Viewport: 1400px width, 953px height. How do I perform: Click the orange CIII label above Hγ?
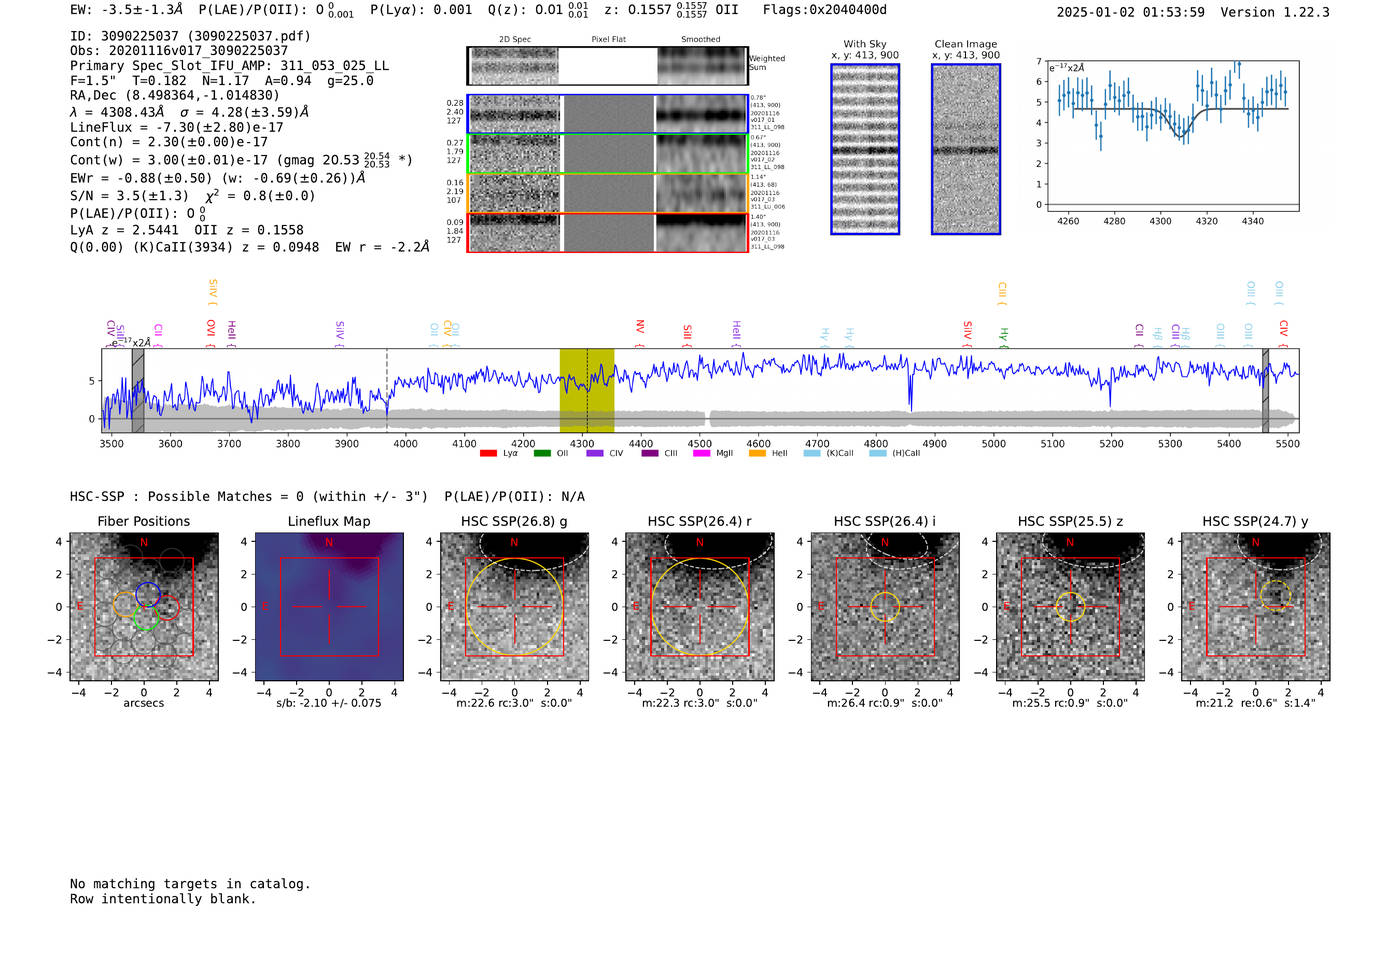click(1002, 294)
